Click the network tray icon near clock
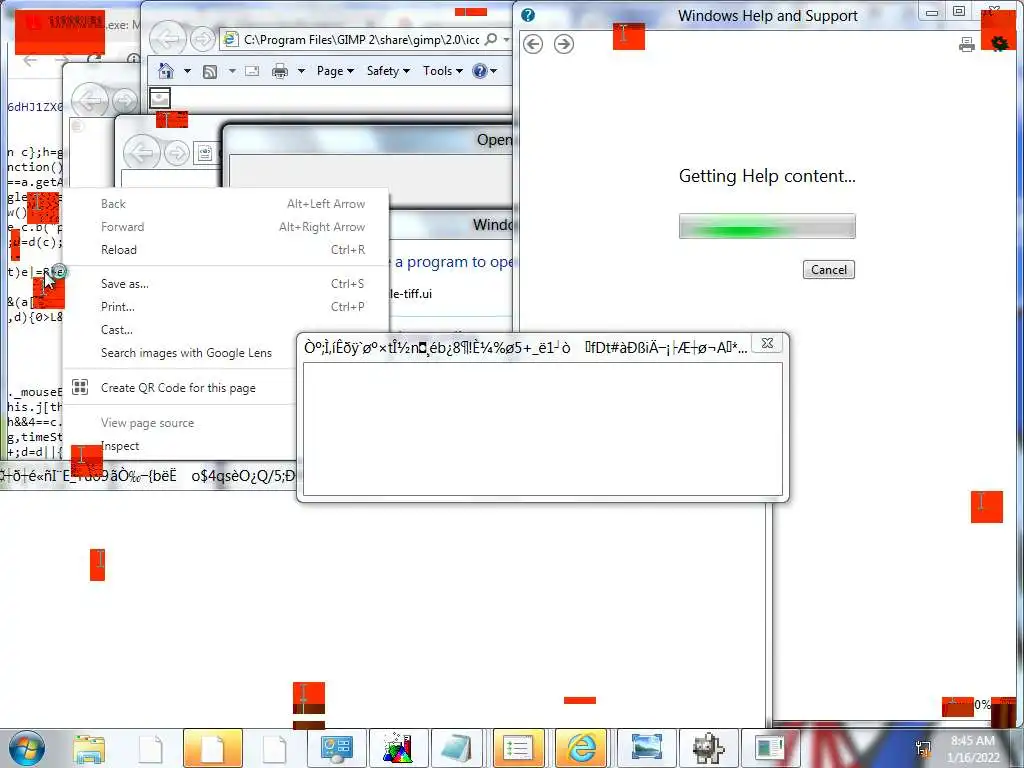The width and height of the screenshot is (1024, 768). [x=923, y=748]
